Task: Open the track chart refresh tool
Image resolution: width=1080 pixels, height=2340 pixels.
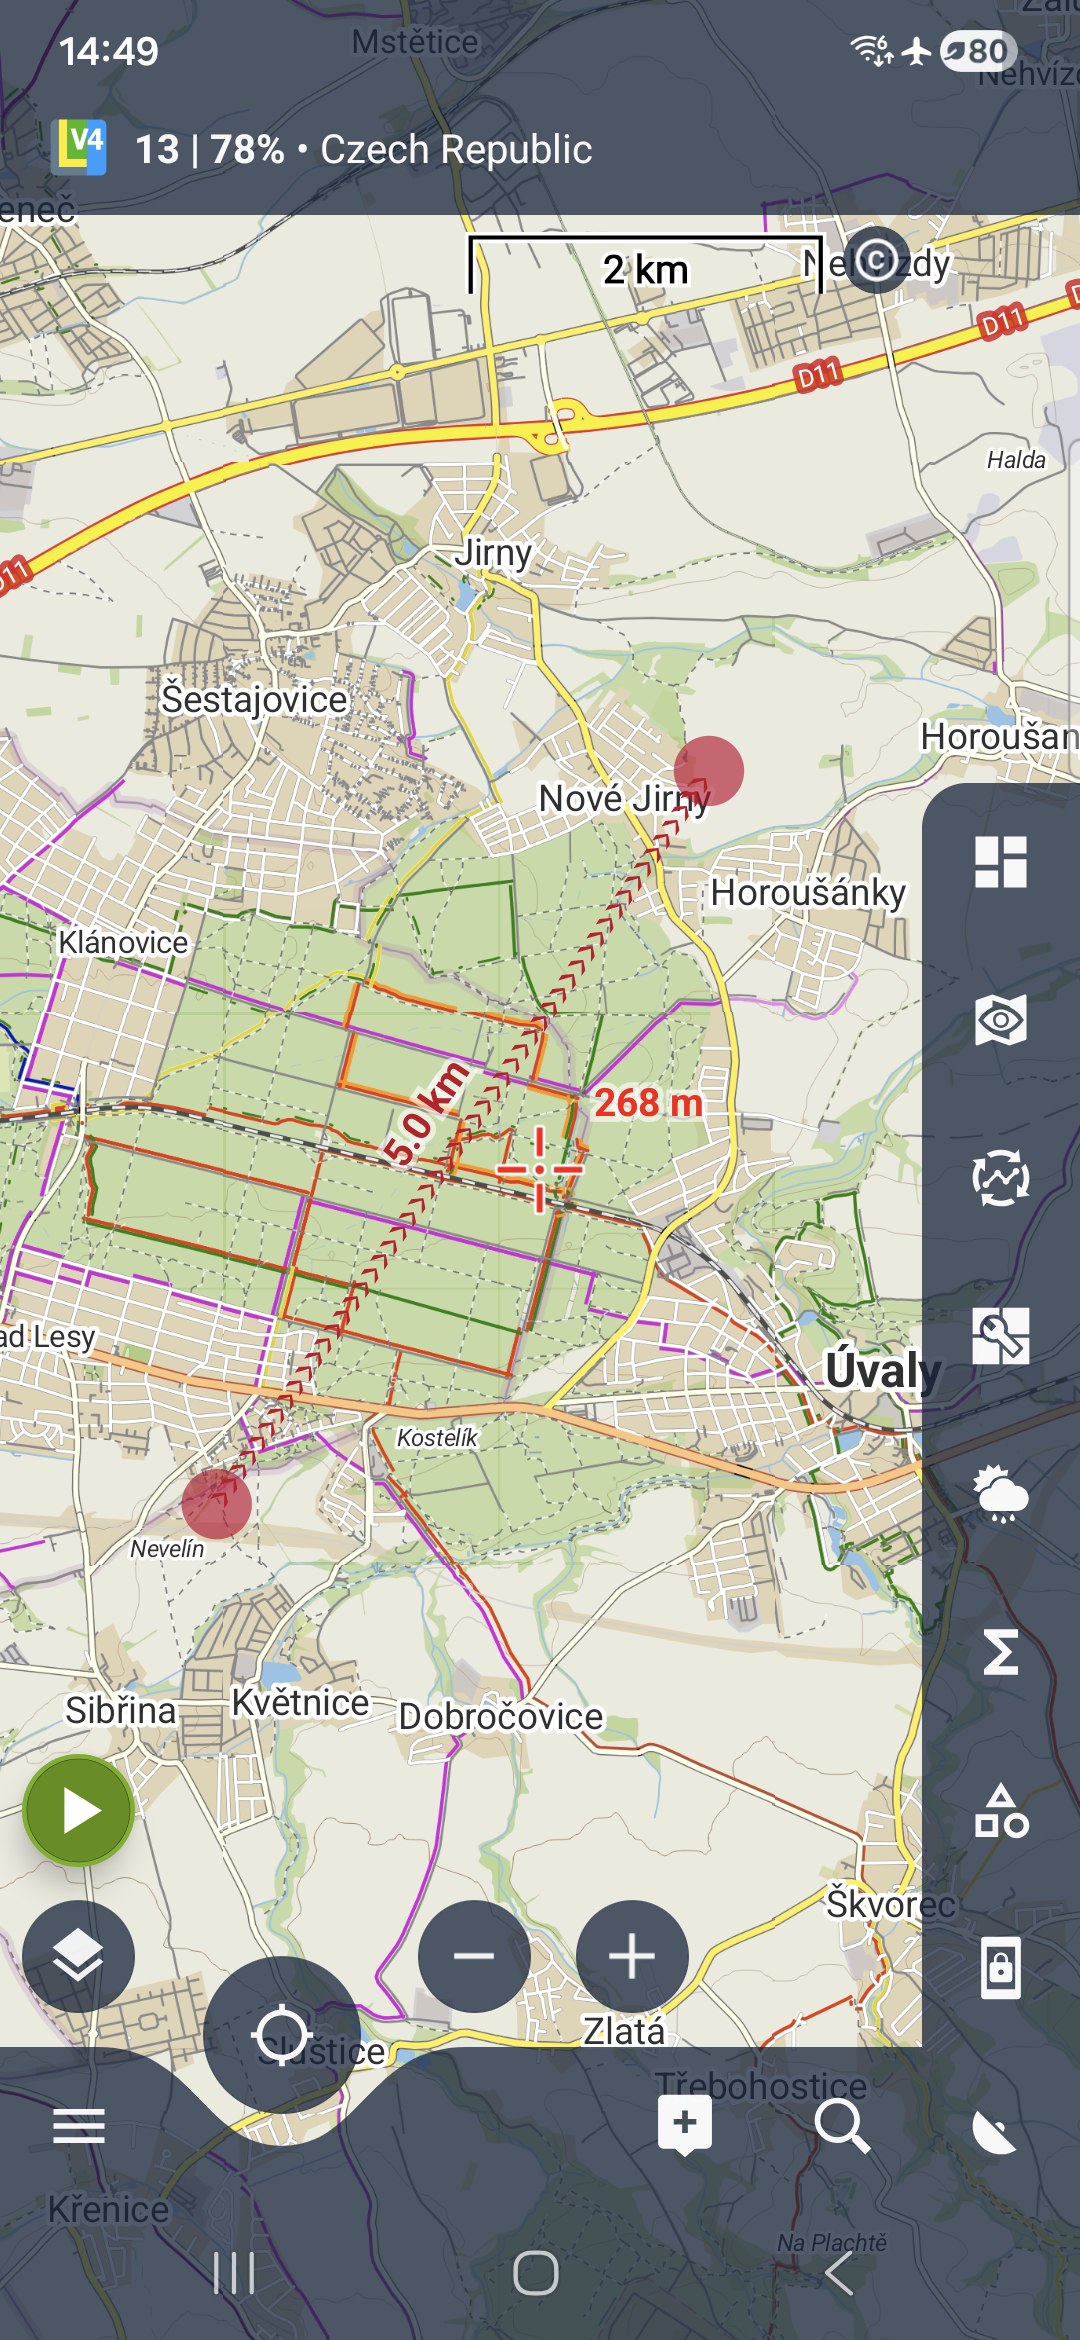Action: pyautogui.click(x=1001, y=1178)
